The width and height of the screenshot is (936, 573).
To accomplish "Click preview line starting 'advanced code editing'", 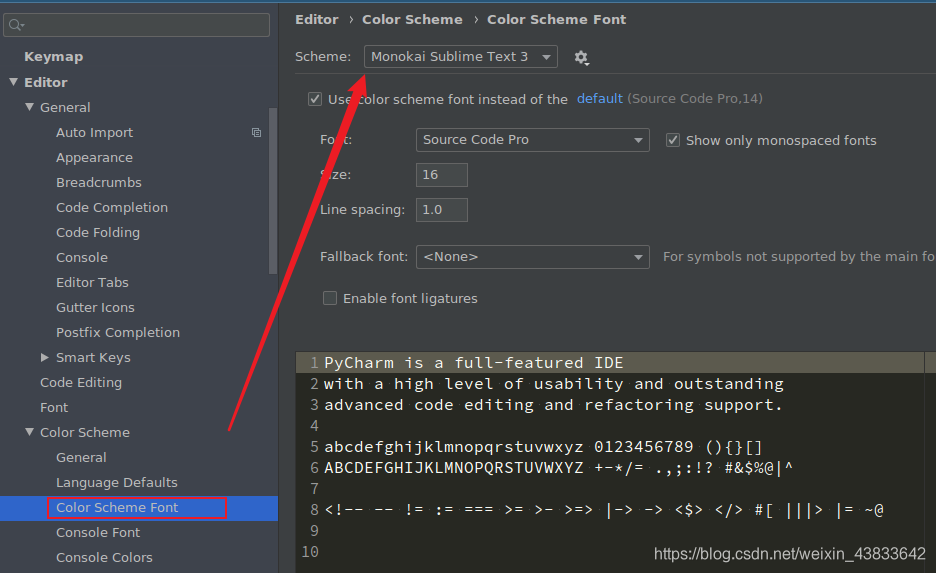I will [x=553, y=405].
